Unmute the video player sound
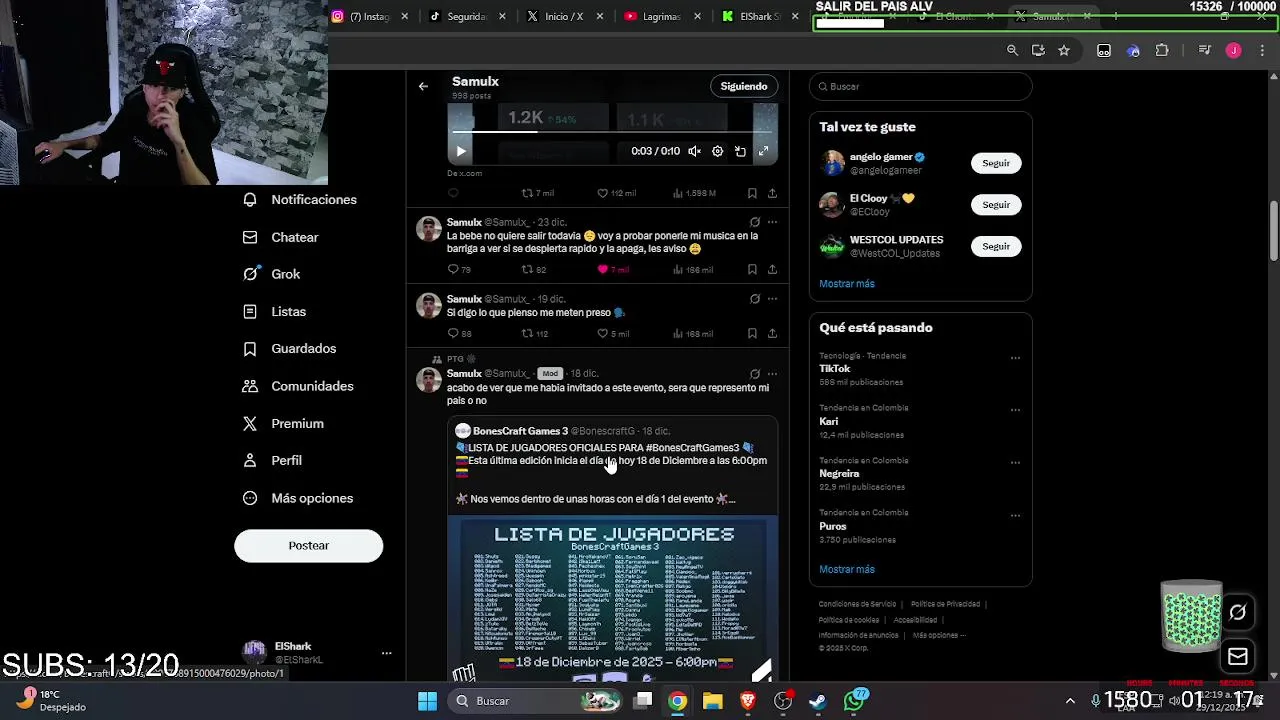 pyautogui.click(x=694, y=151)
